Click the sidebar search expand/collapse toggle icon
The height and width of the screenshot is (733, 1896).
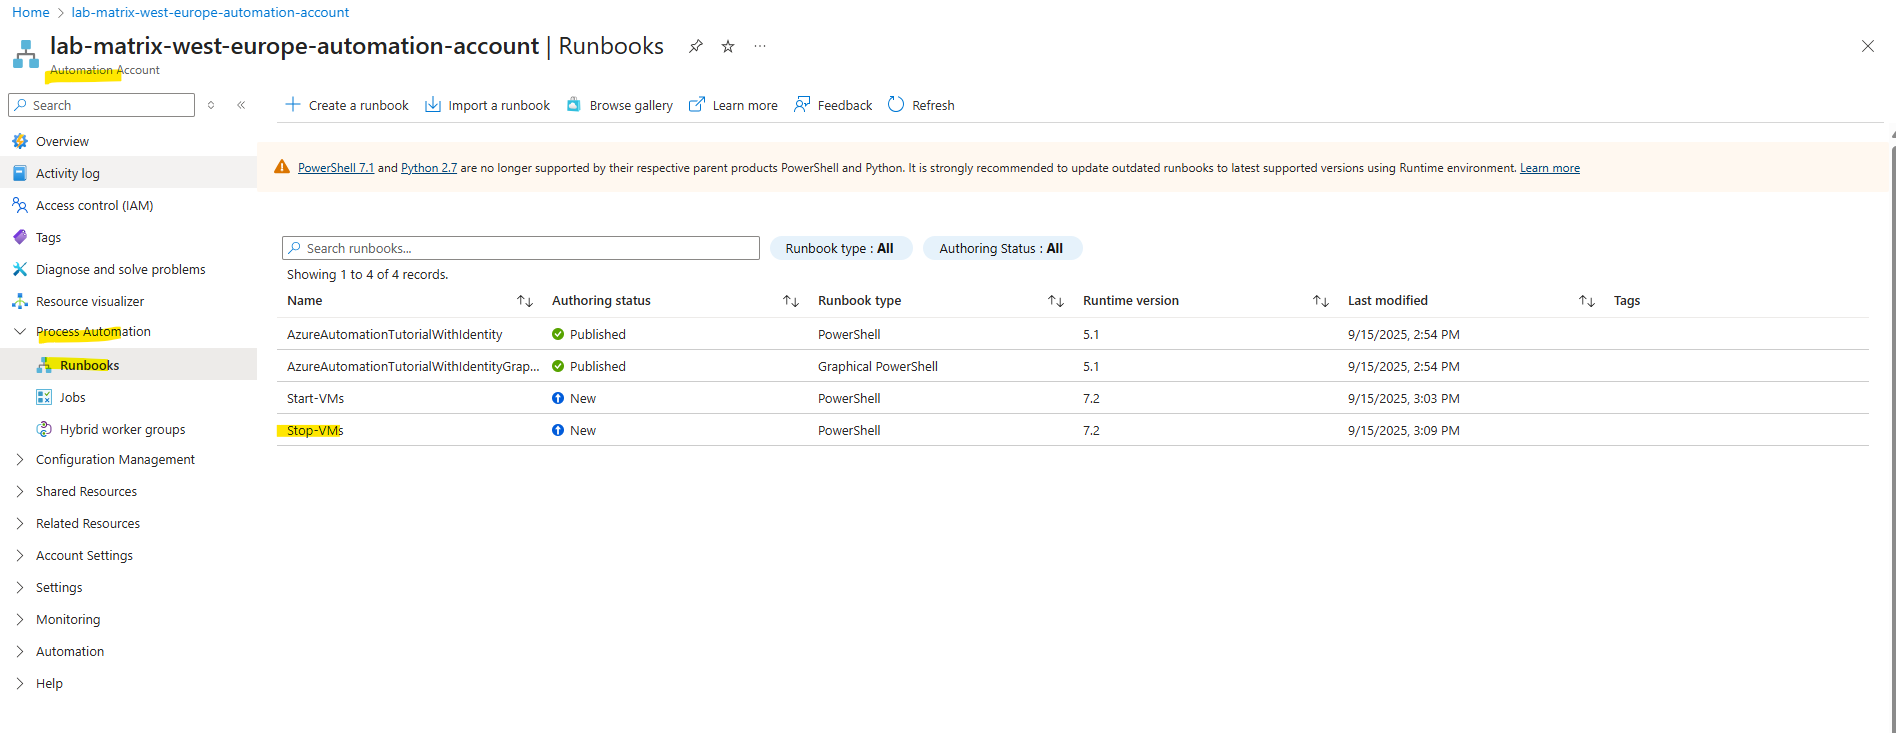[211, 105]
